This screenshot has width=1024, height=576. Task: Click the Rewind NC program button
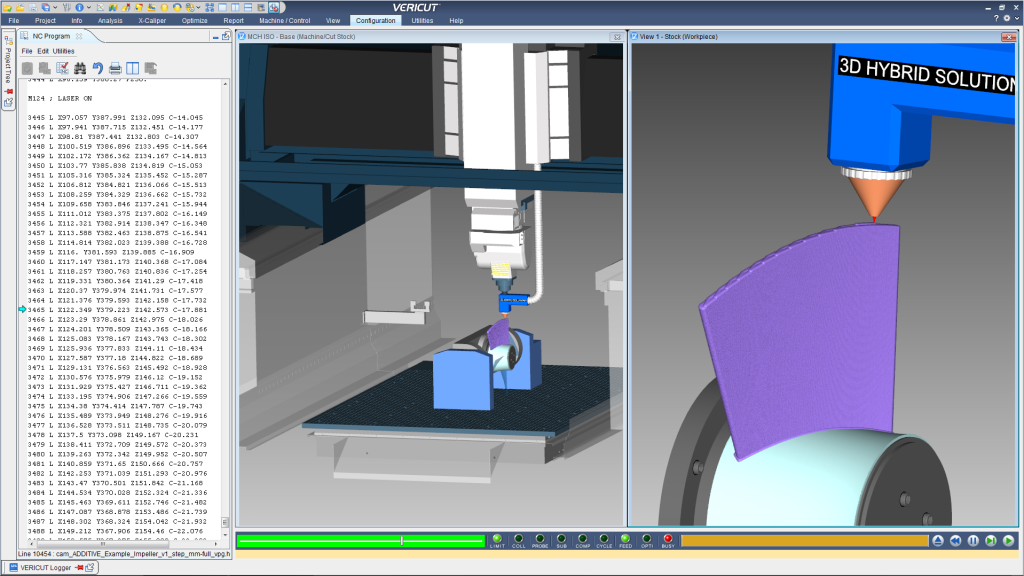pyautogui.click(x=955, y=540)
